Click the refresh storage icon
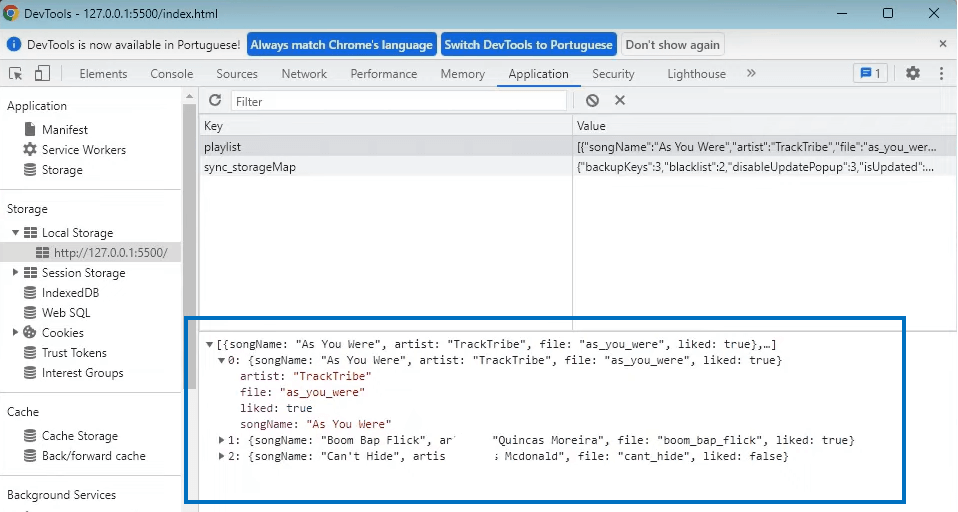The height and width of the screenshot is (512, 958). click(x=214, y=100)
